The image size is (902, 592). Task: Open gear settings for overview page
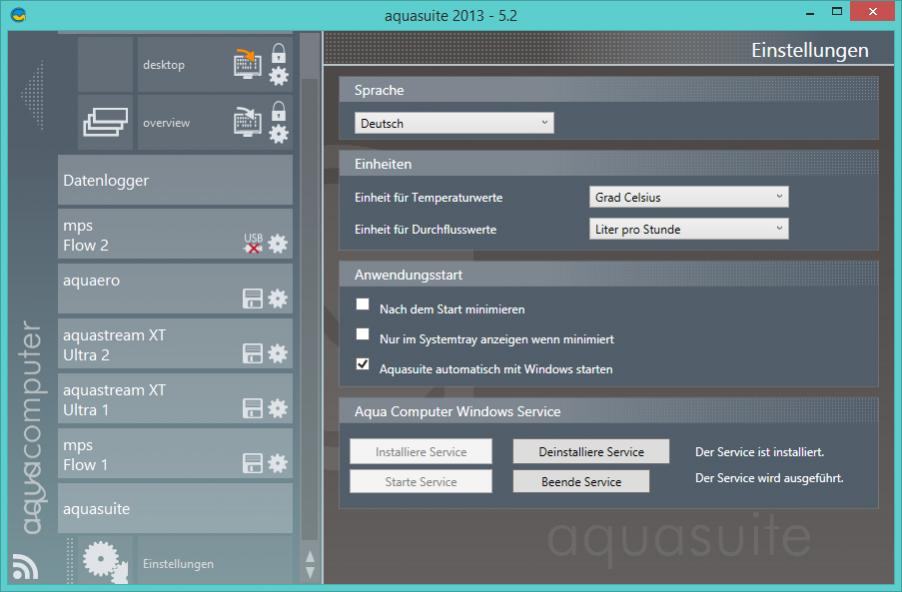tap(278, 134)
